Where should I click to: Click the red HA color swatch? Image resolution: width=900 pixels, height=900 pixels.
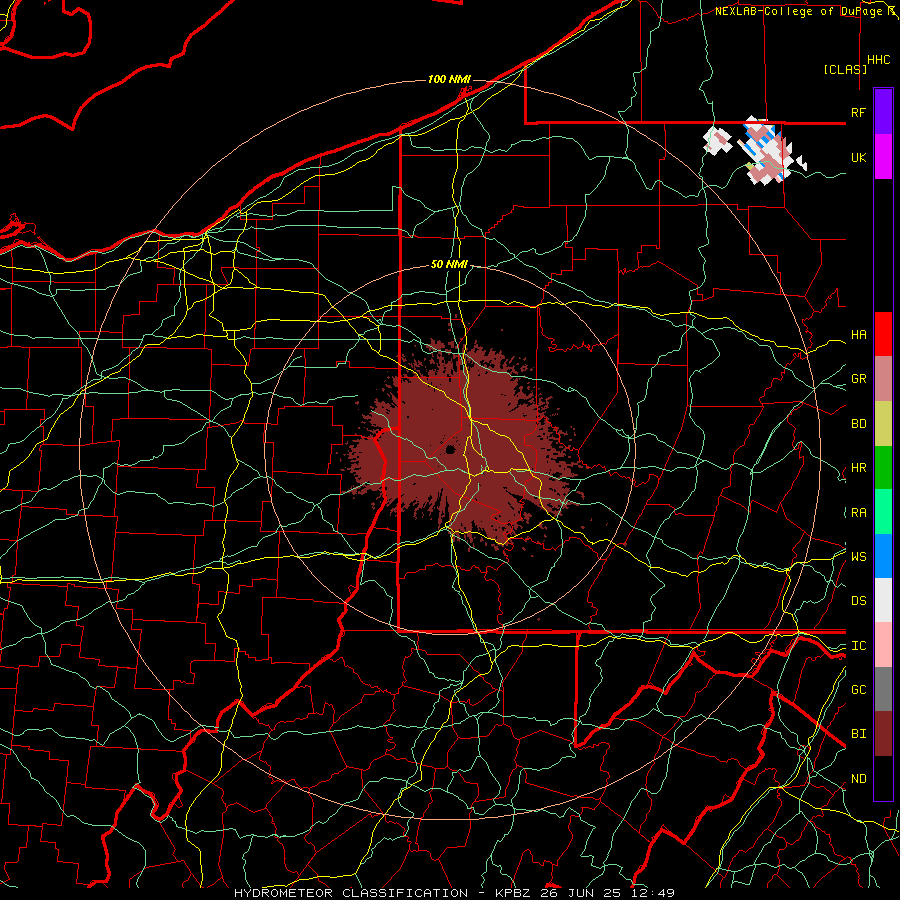(883, 334)
